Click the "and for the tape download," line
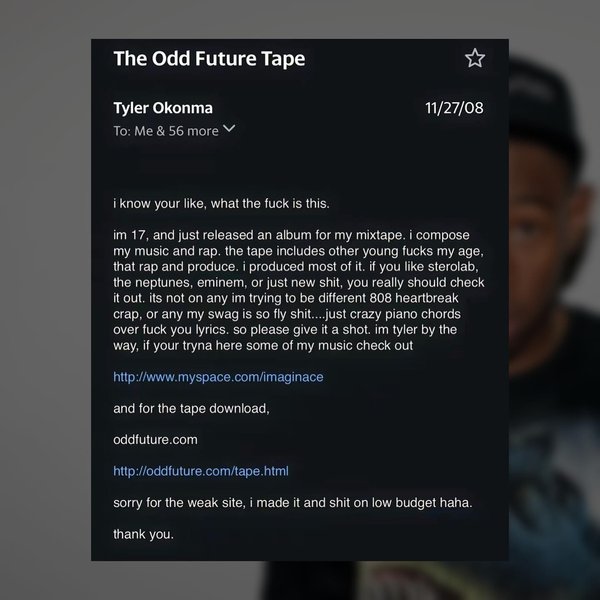The height and width of the screenshot is (600, 600). click(x=191, y=409)
